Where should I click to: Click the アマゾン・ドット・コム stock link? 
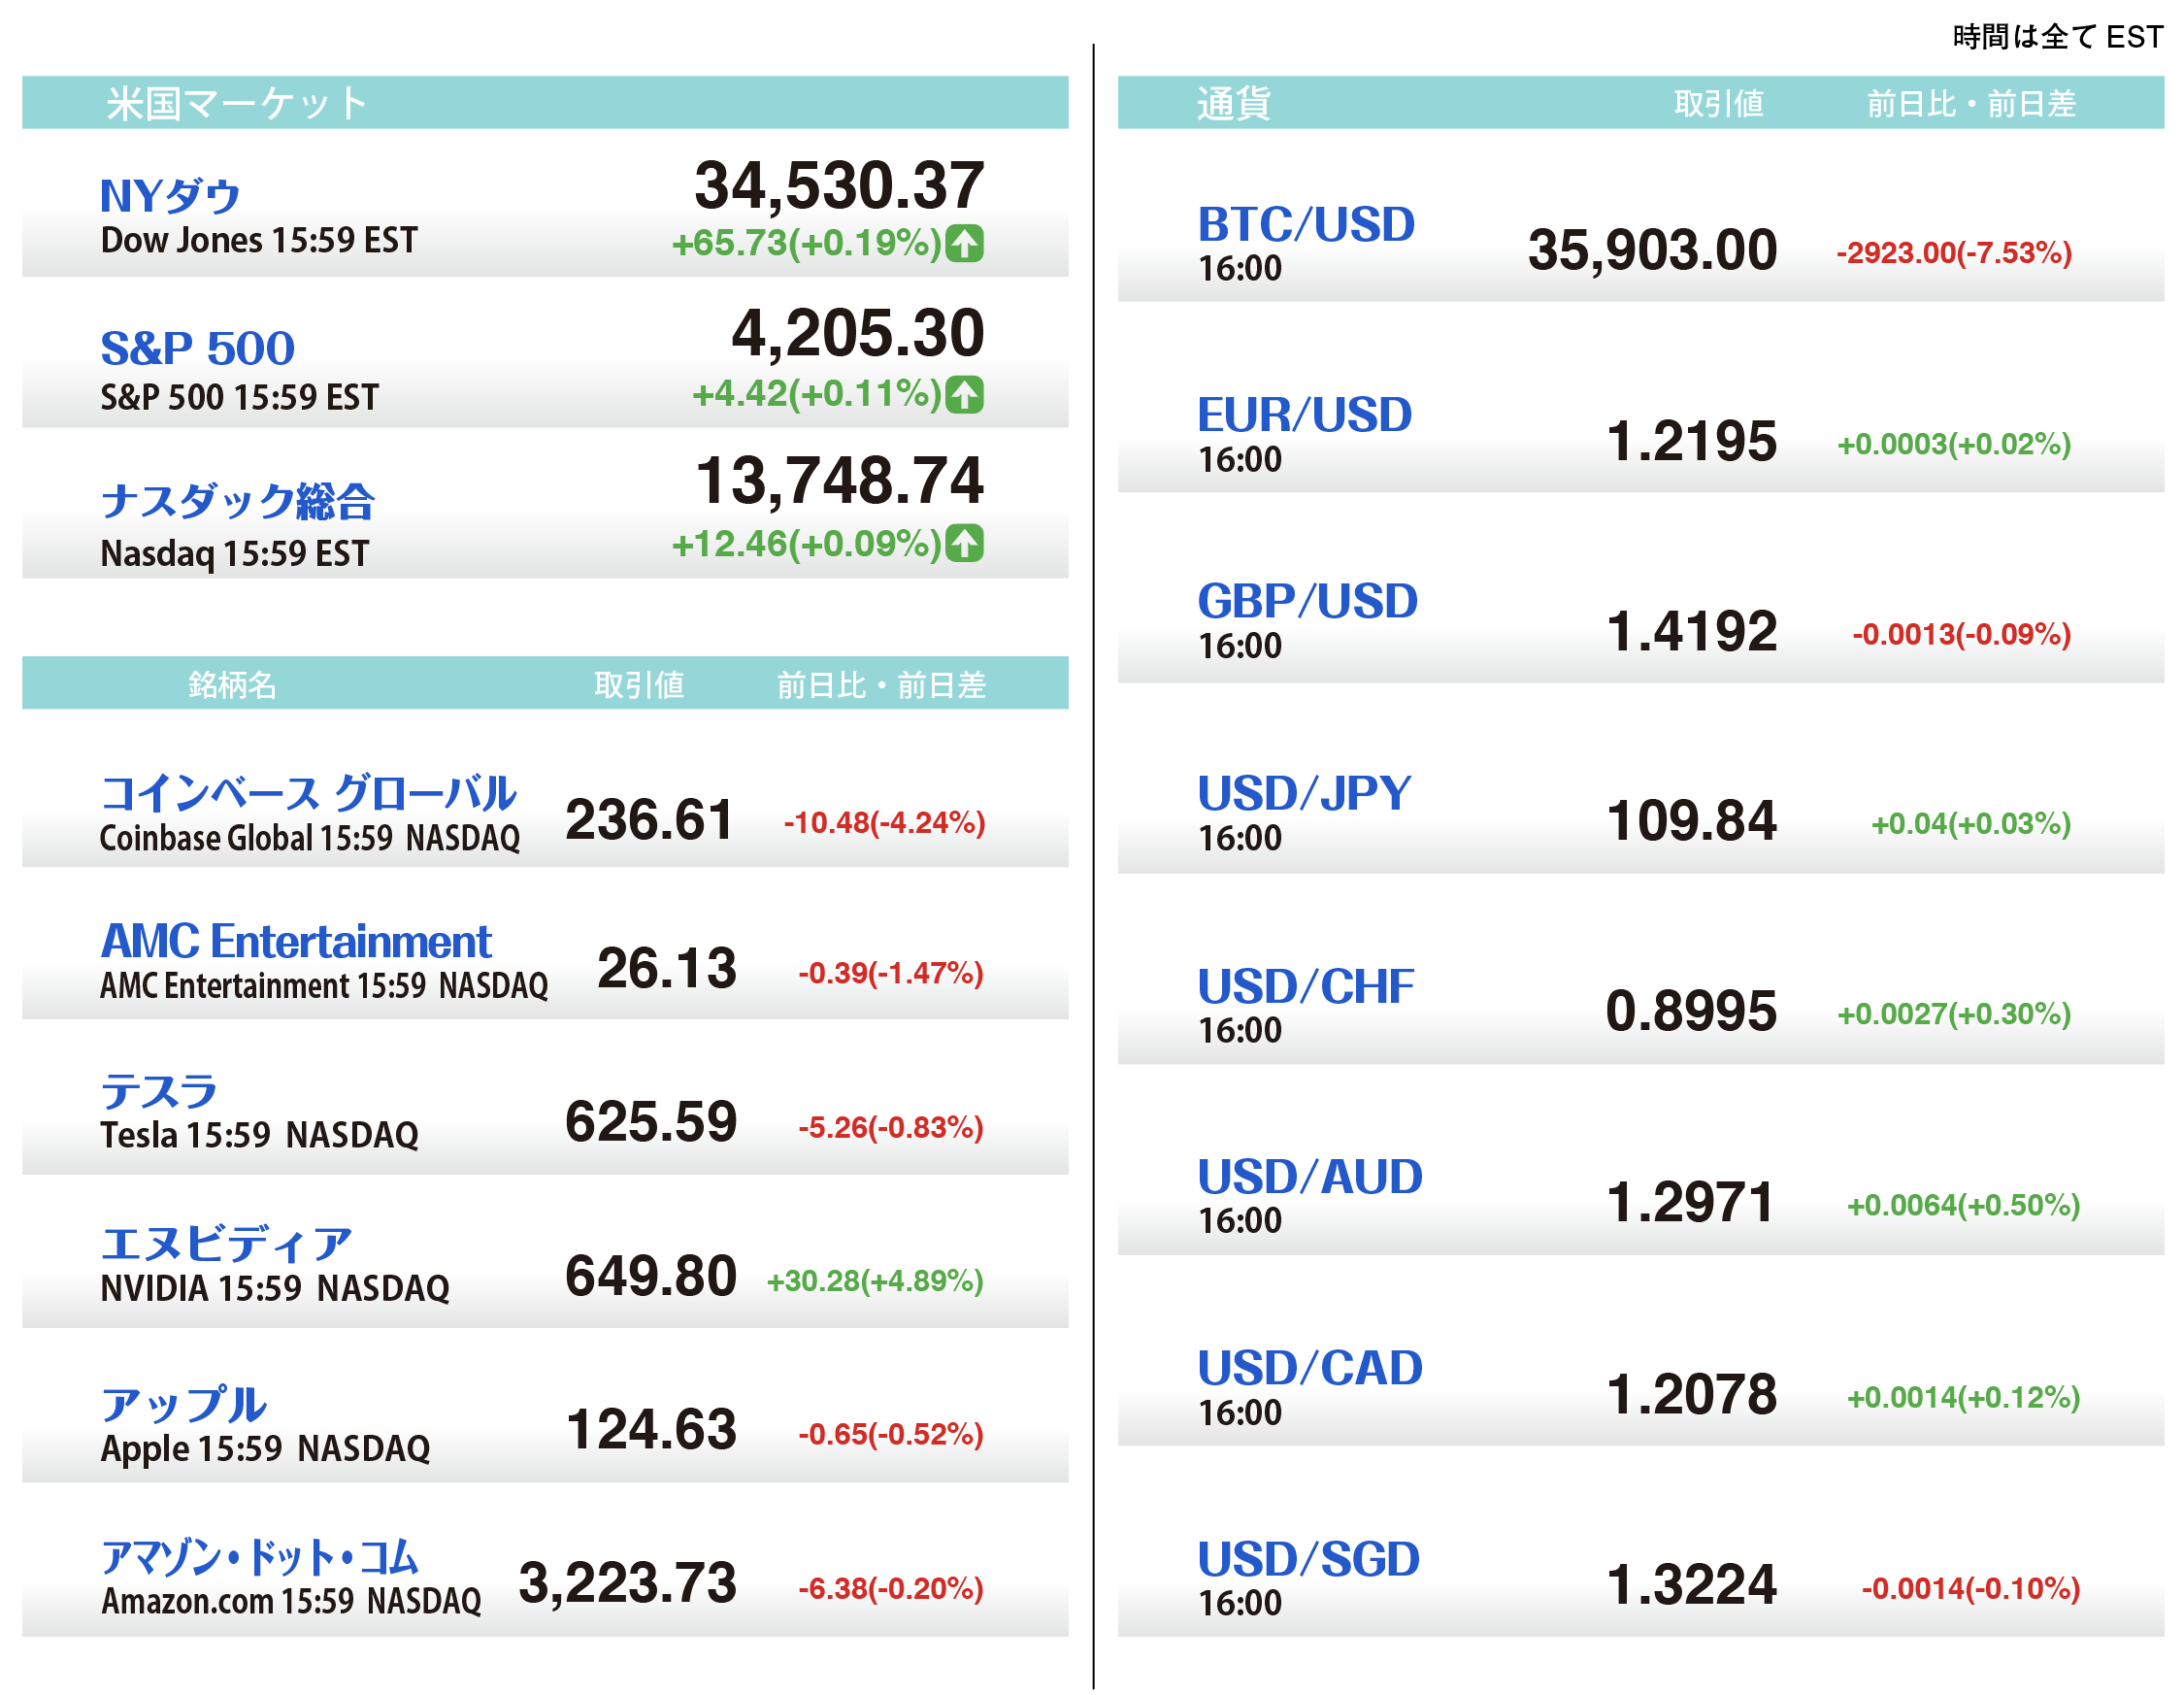[x=259, y=1557]
